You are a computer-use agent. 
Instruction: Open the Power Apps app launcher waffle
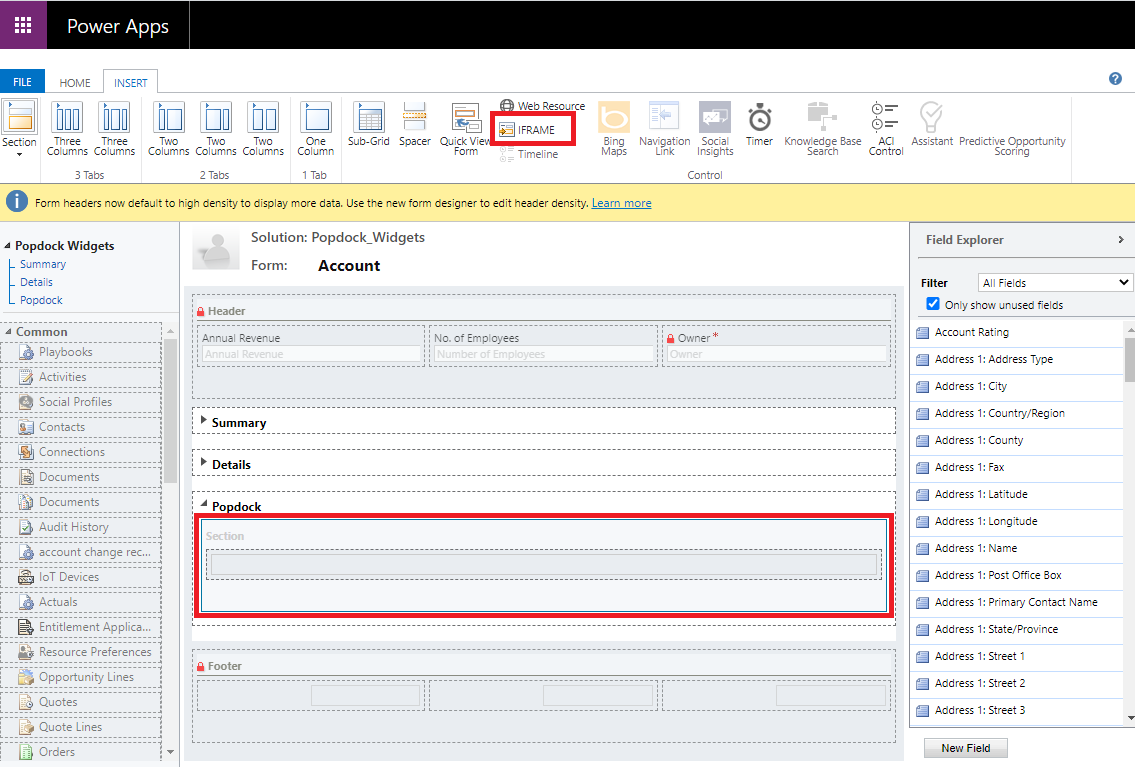coord(23,25)
